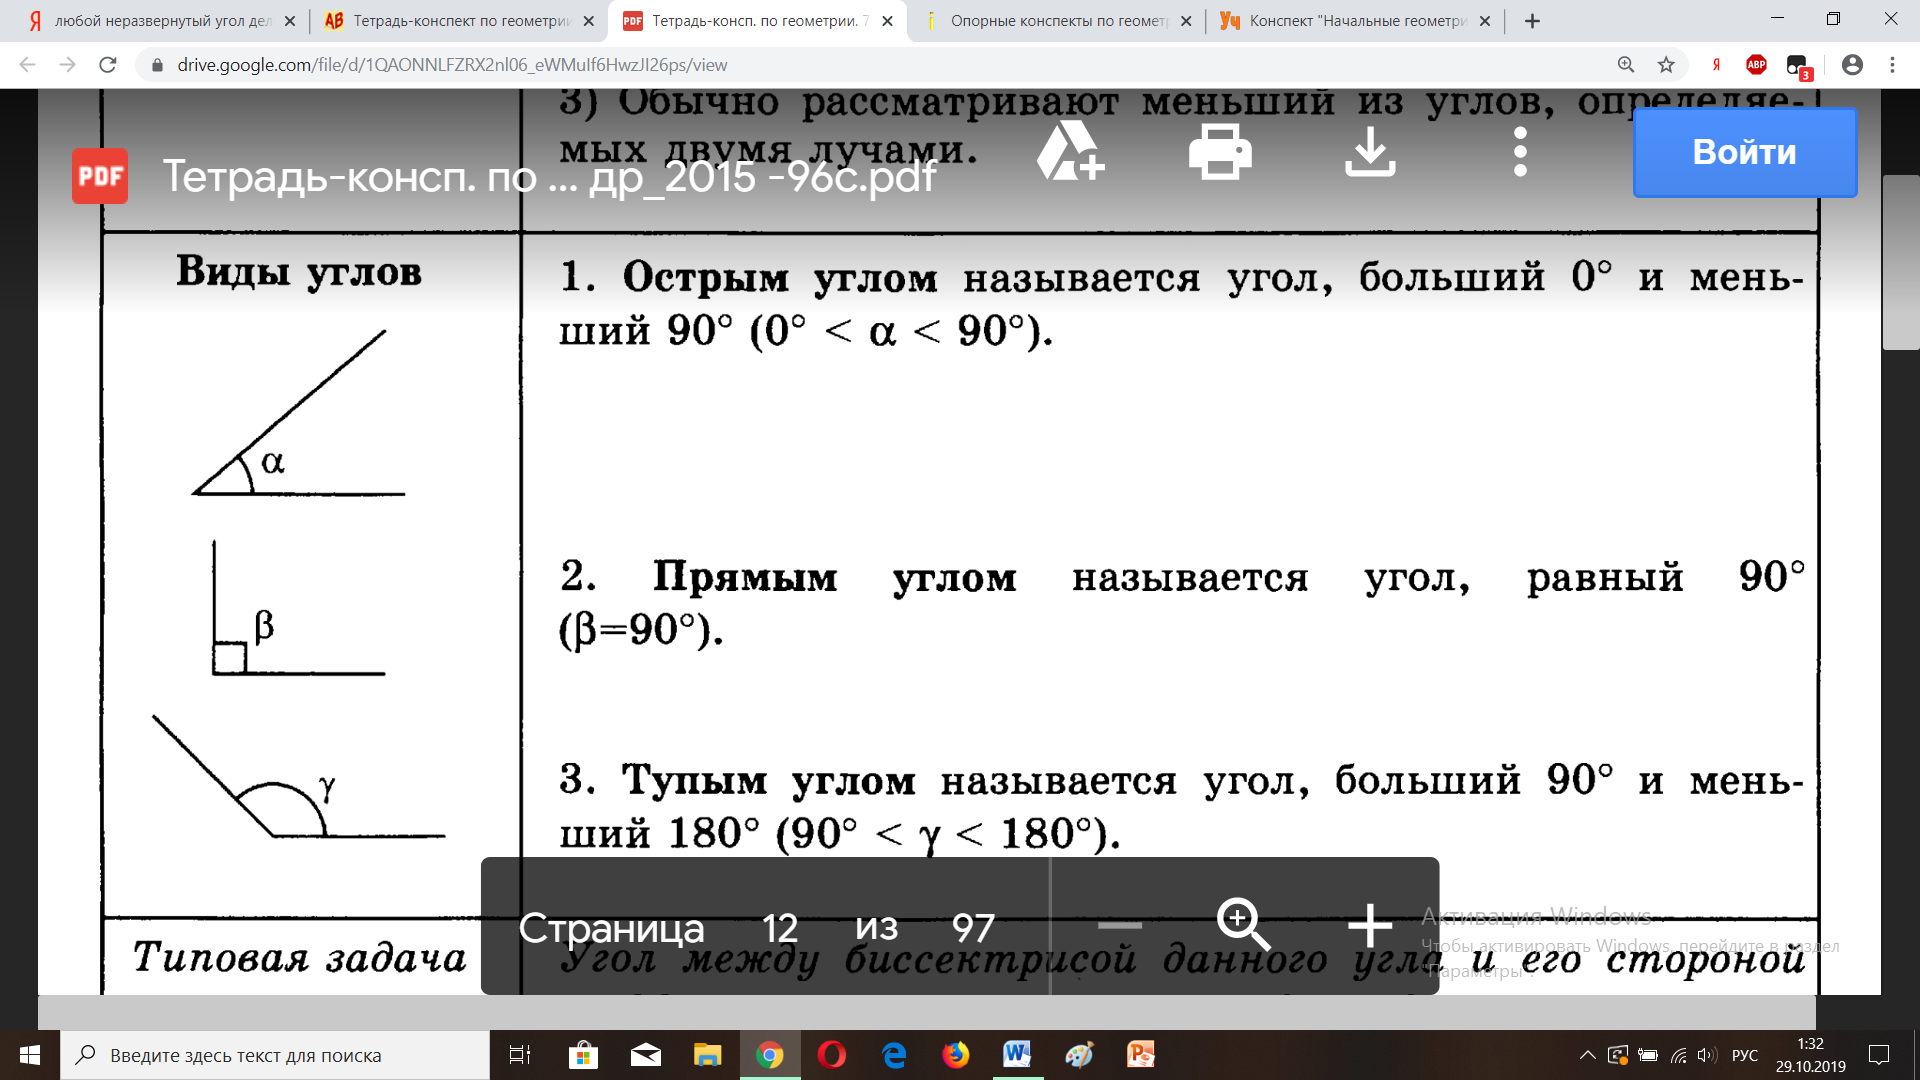Click the acute angle α drawing
The image size is (1920, 1080).
(x=298, y=413)
